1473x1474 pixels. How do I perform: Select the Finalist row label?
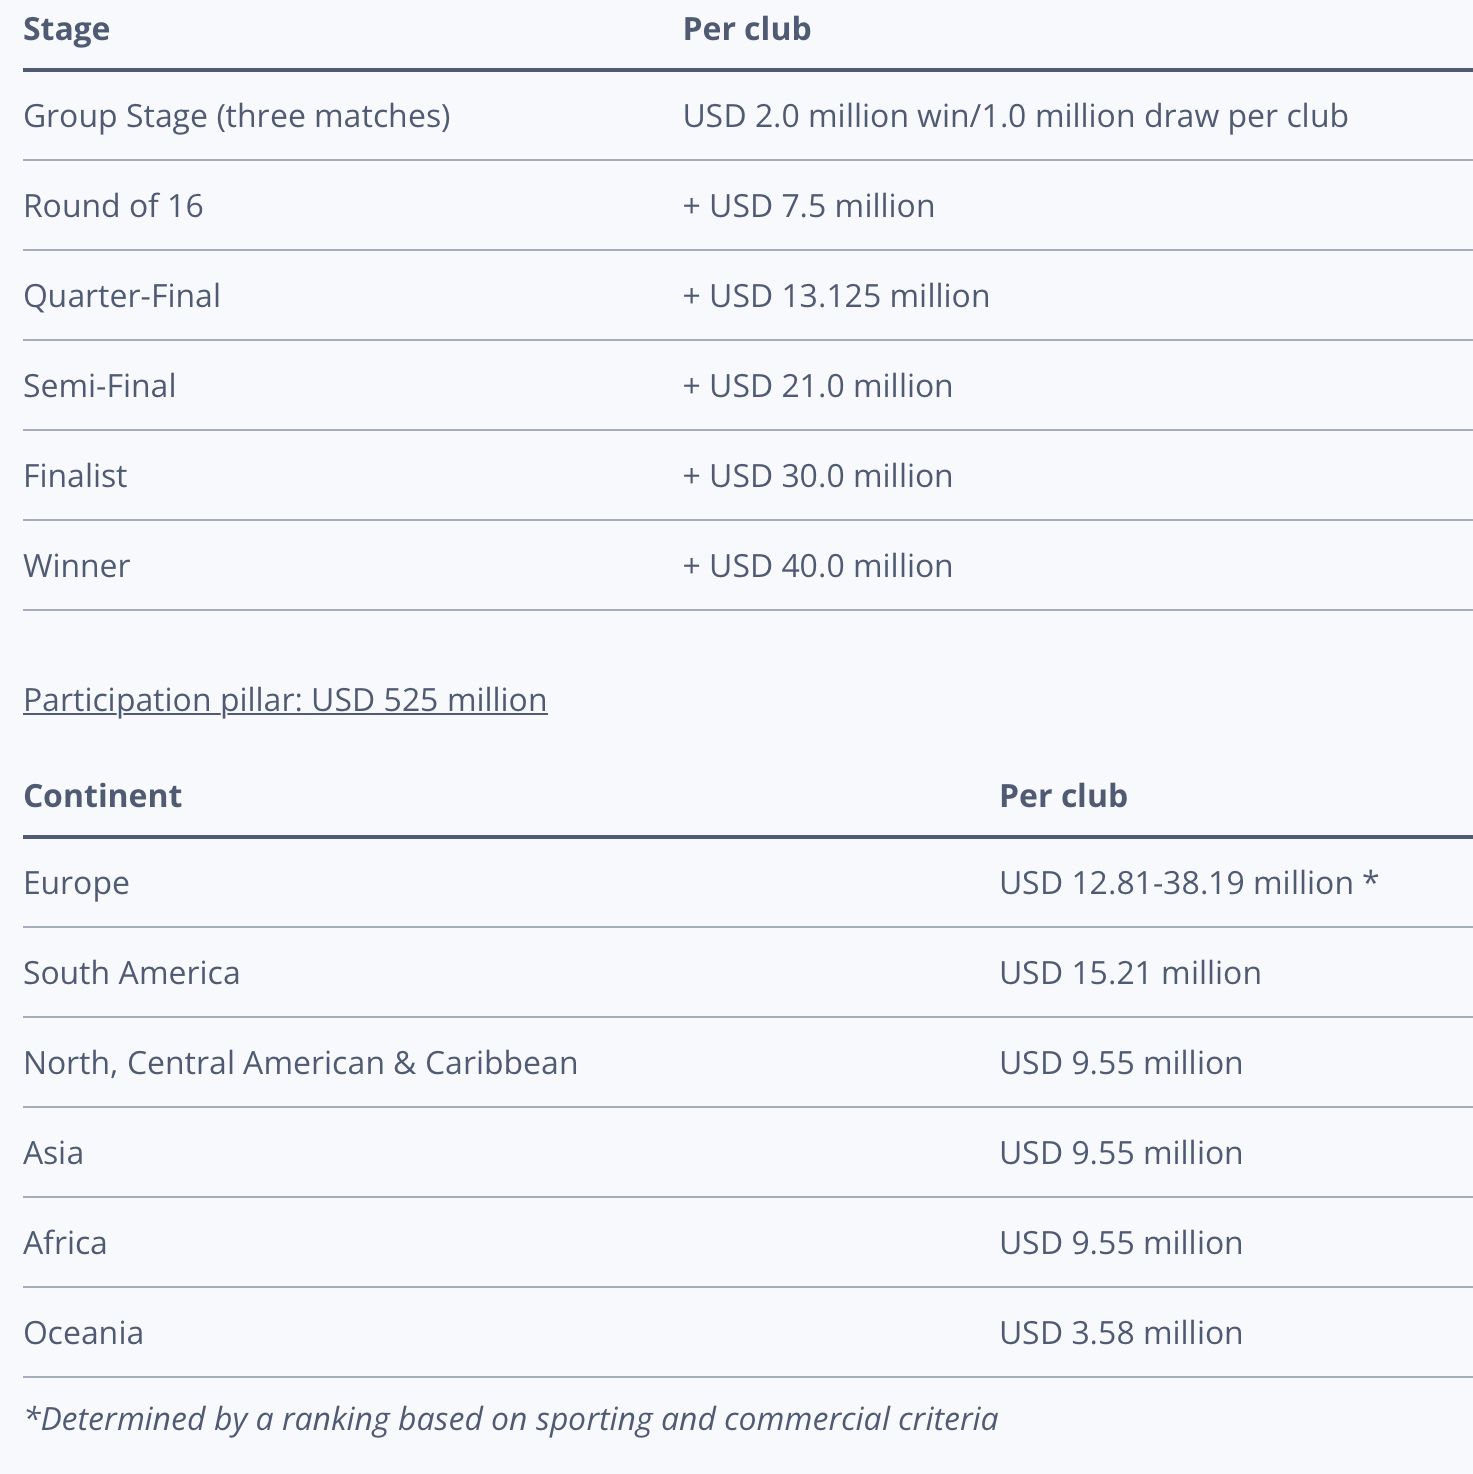(75, 476)
